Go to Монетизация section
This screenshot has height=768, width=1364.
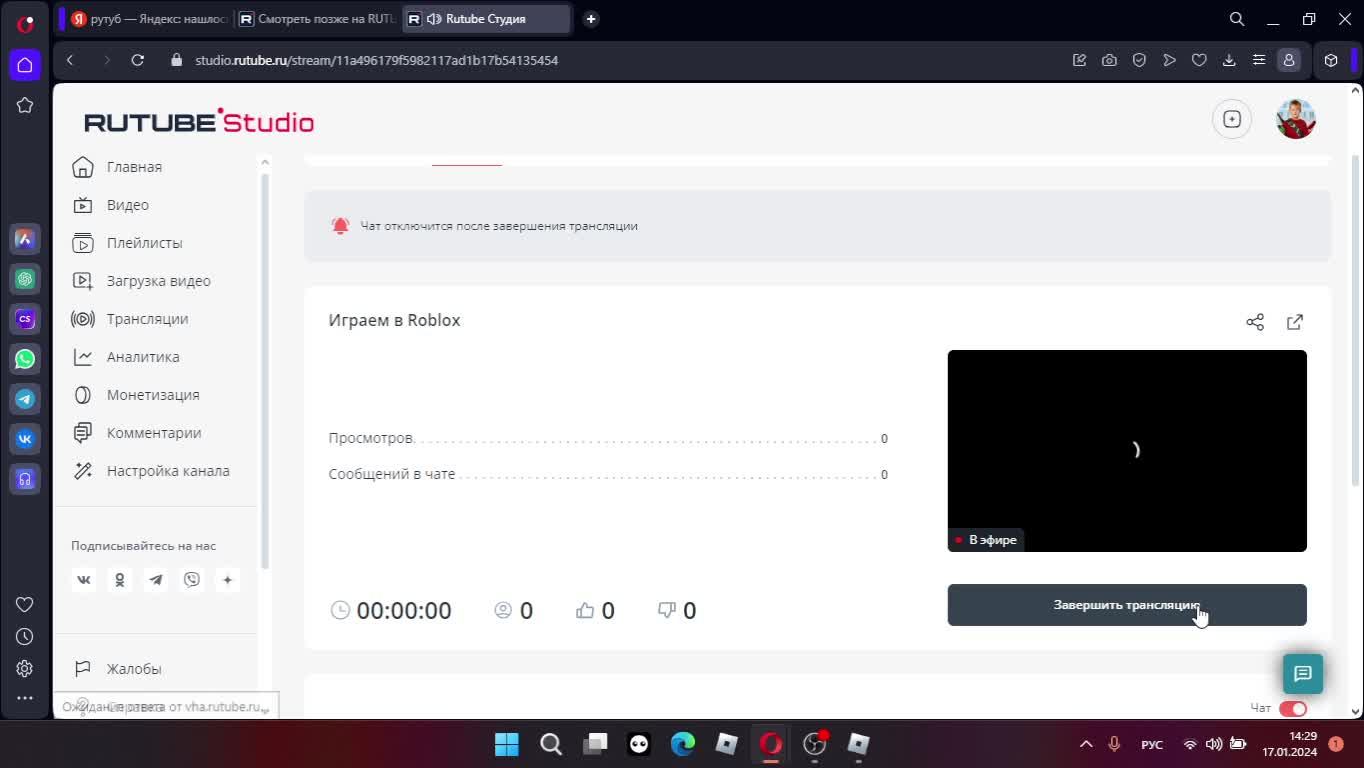pyautogui.click(x=153, y=395)
